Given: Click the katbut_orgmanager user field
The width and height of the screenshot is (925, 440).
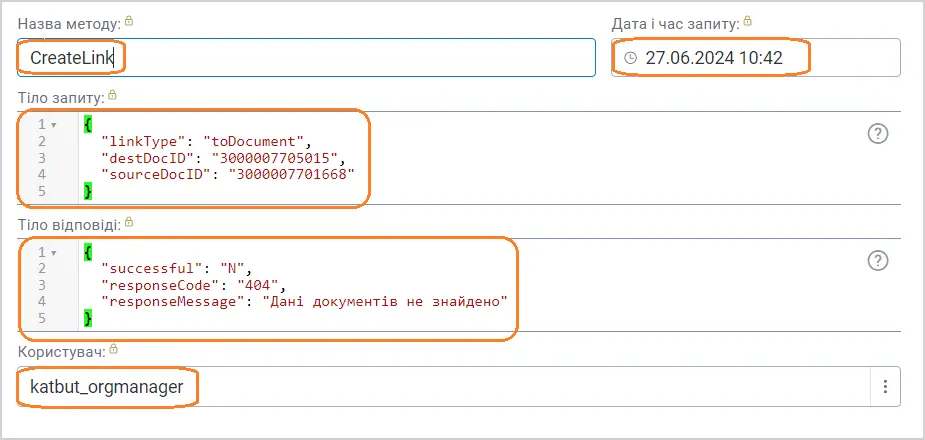Looking at the screenshot, I should pyautogui.click(x=400, y=386).
